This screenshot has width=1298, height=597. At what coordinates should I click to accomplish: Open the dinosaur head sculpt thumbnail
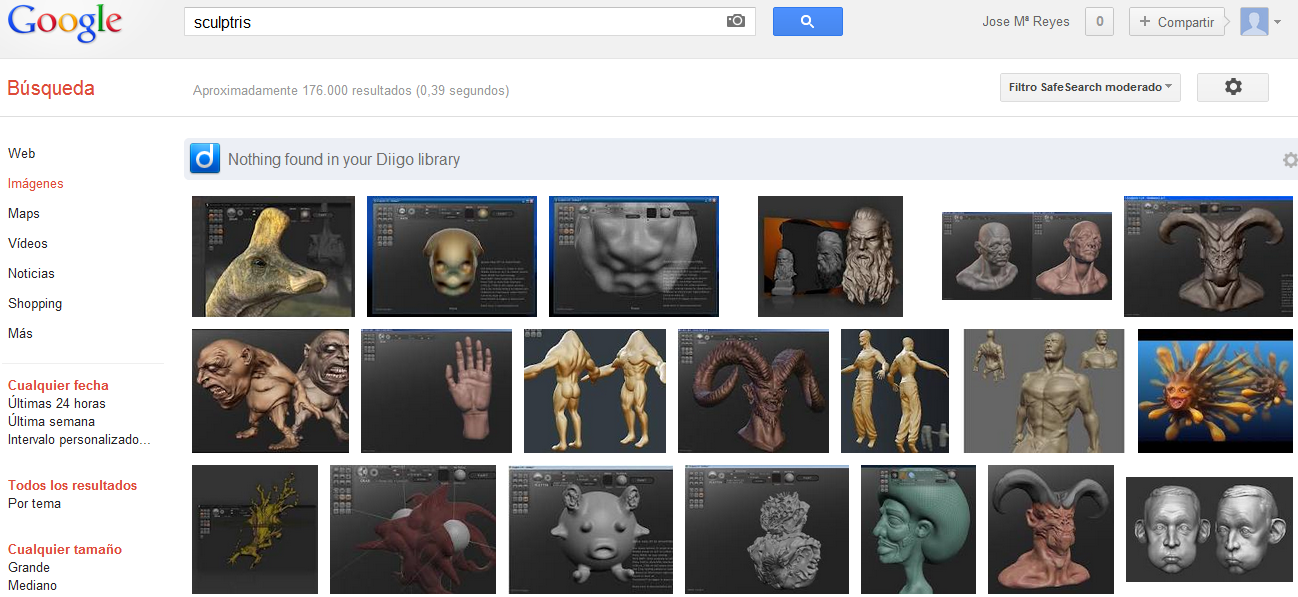click(x=273, y=256)
